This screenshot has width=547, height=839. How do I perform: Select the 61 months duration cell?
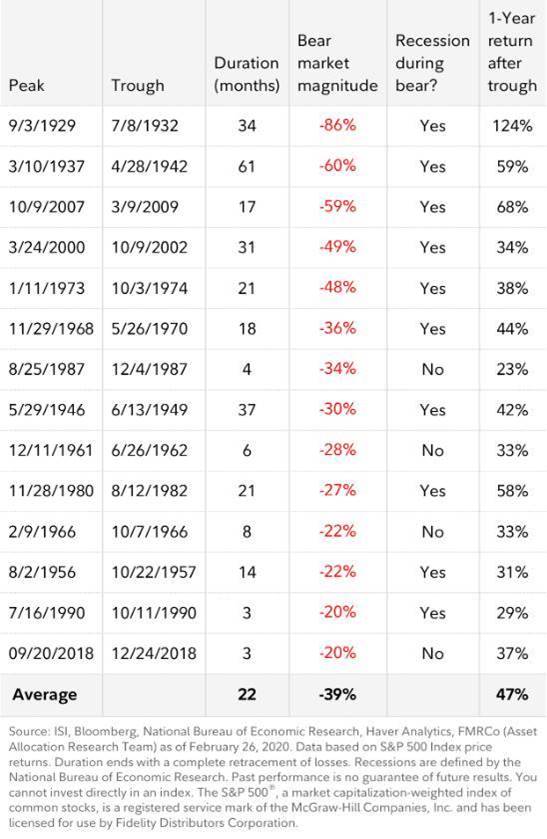tap(246, 166)
